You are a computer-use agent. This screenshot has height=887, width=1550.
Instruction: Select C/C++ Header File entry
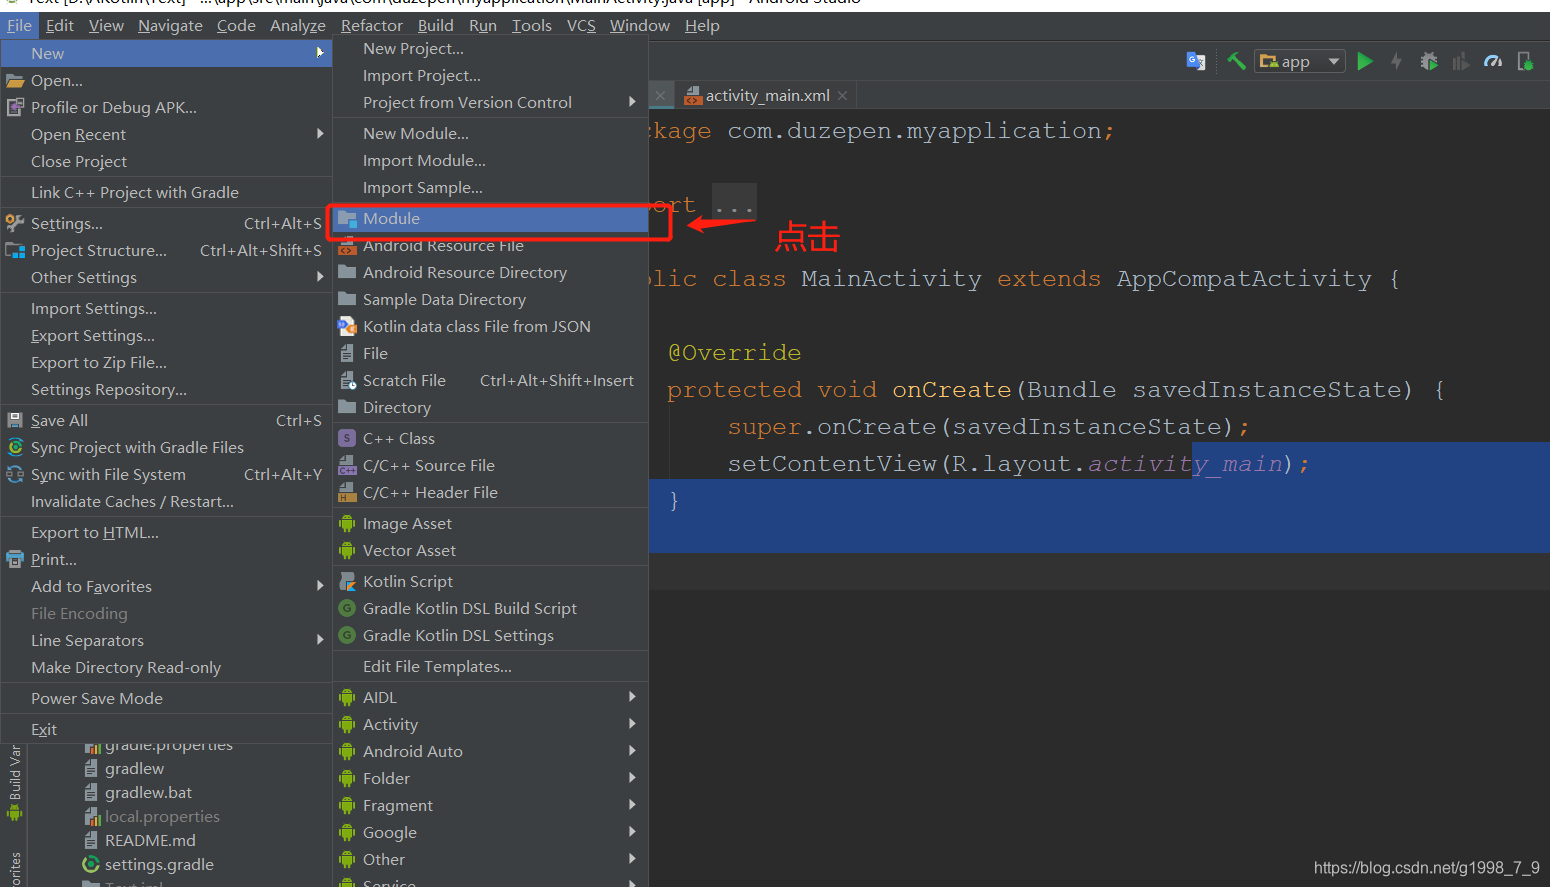pyautogui.click(x=490, y=493)
